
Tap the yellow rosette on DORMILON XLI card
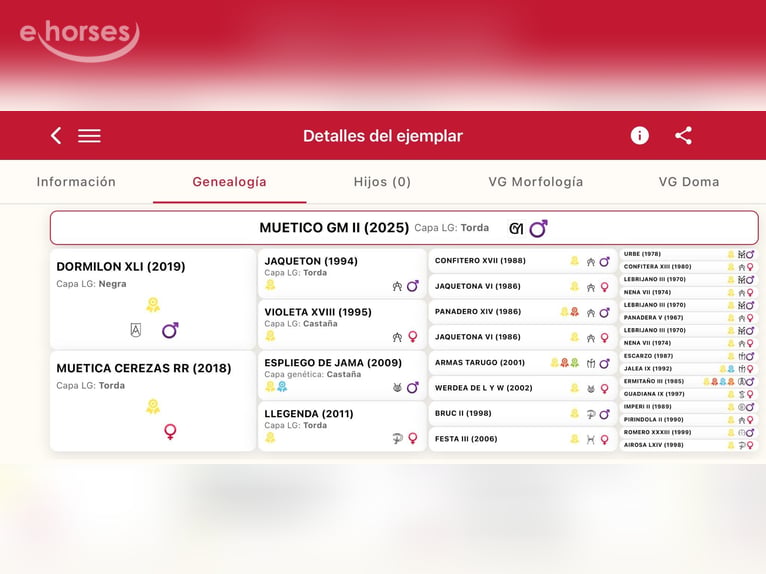[153, 305]
